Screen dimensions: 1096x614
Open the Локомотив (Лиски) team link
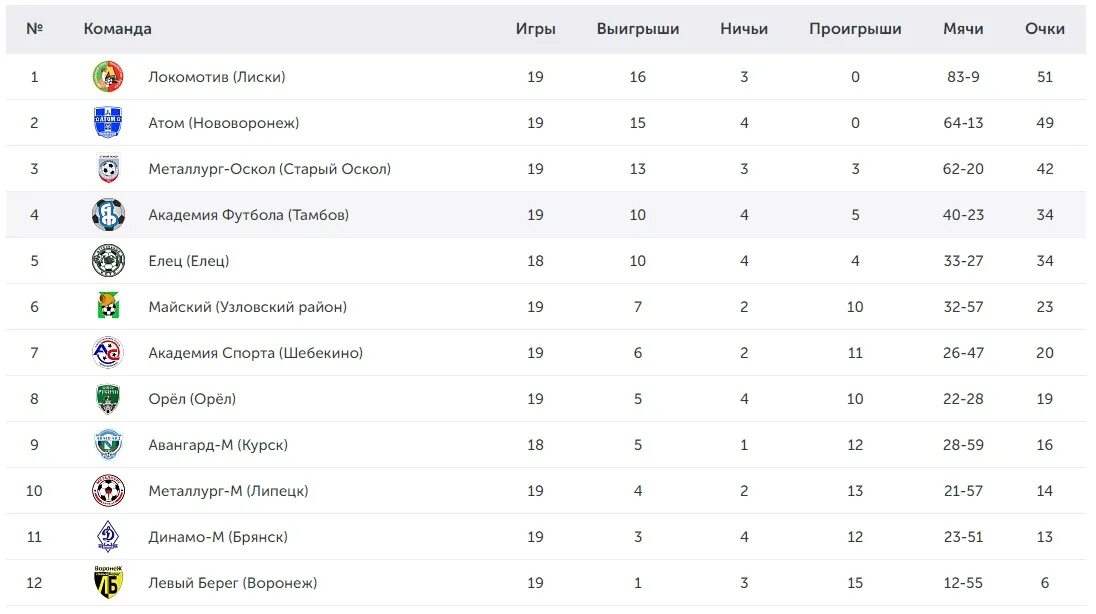click(x=217, y=77)
